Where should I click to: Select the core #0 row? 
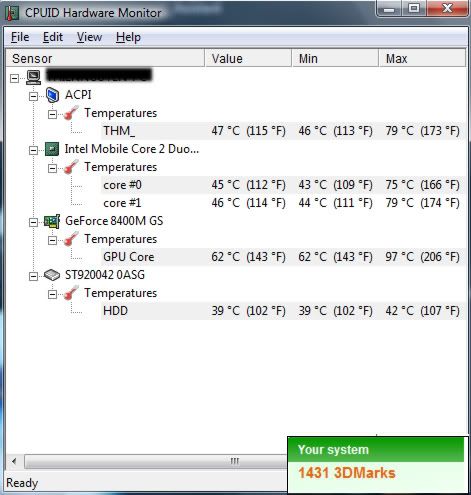[283, 185]
